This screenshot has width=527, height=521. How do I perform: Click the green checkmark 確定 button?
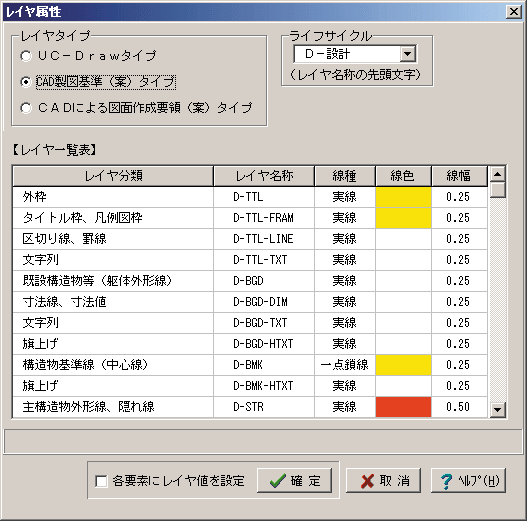294,481
